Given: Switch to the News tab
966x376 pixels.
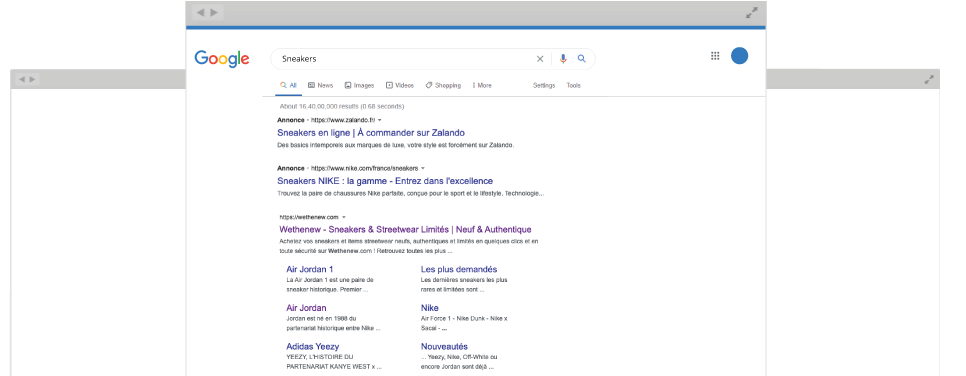Looking at the screenshot, I should click(320, 86).
